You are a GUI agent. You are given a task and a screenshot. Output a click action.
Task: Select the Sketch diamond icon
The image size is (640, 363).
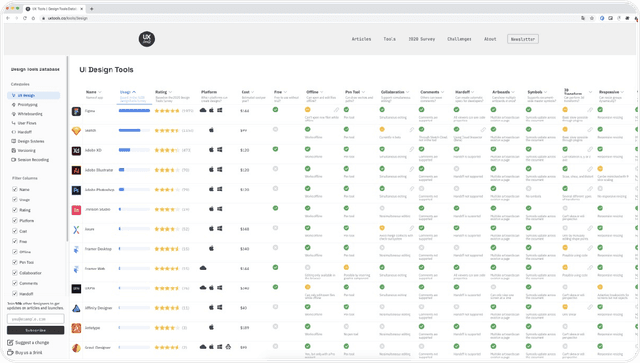pyautogui.click(x=76, y=131)
